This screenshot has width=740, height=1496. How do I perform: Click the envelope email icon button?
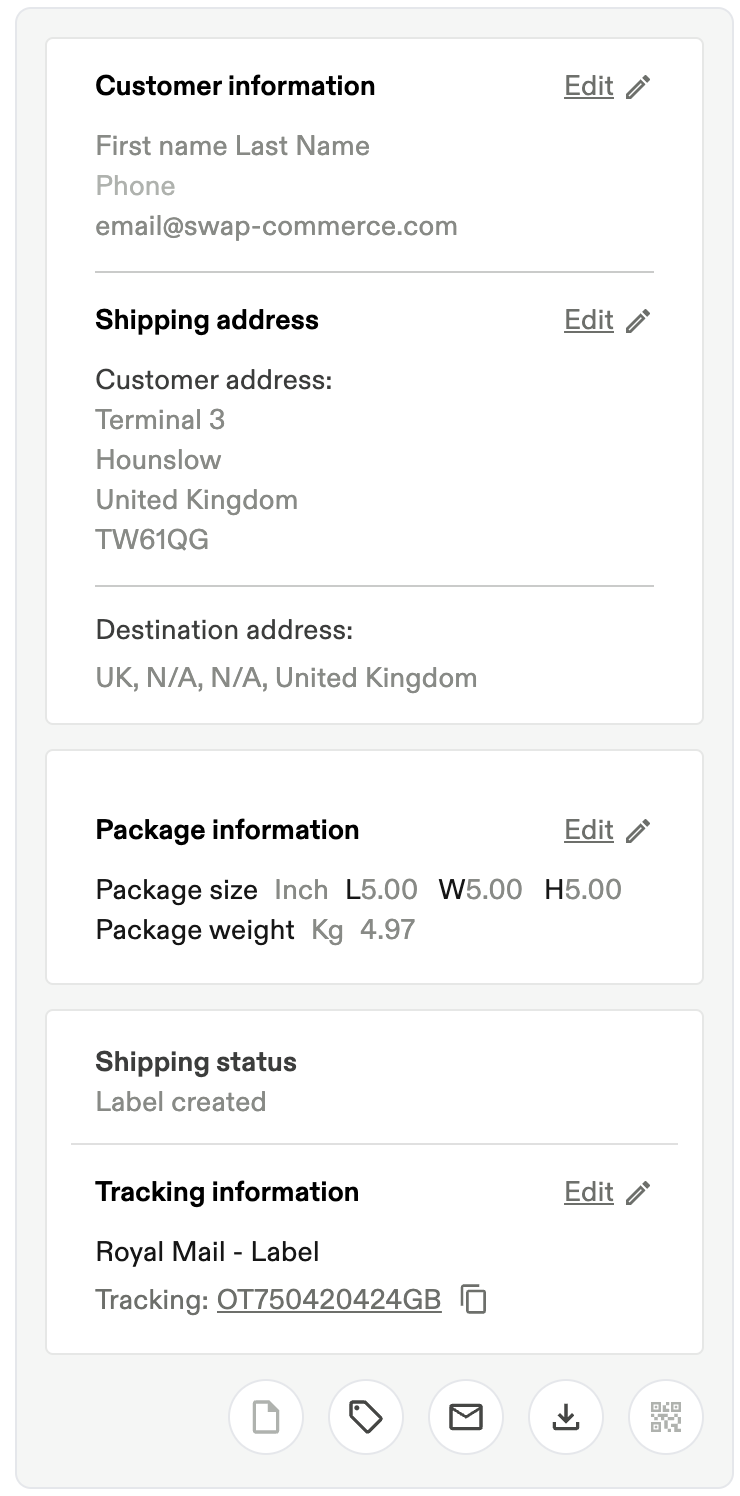(466, 1417)
